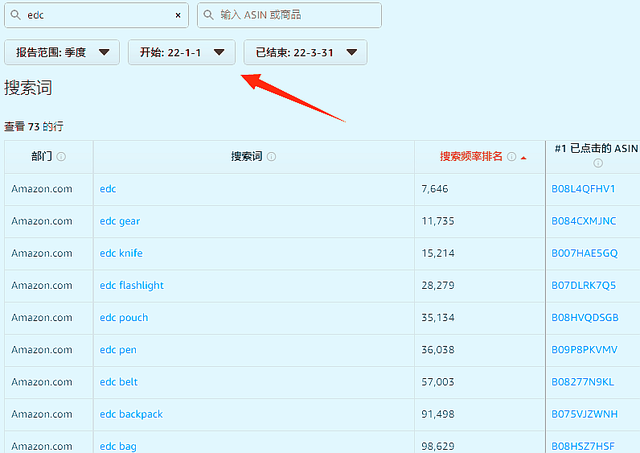Open the 已结束: 22-3-31 date dropdown
This screenshot has height=453, width=640.
305,52
